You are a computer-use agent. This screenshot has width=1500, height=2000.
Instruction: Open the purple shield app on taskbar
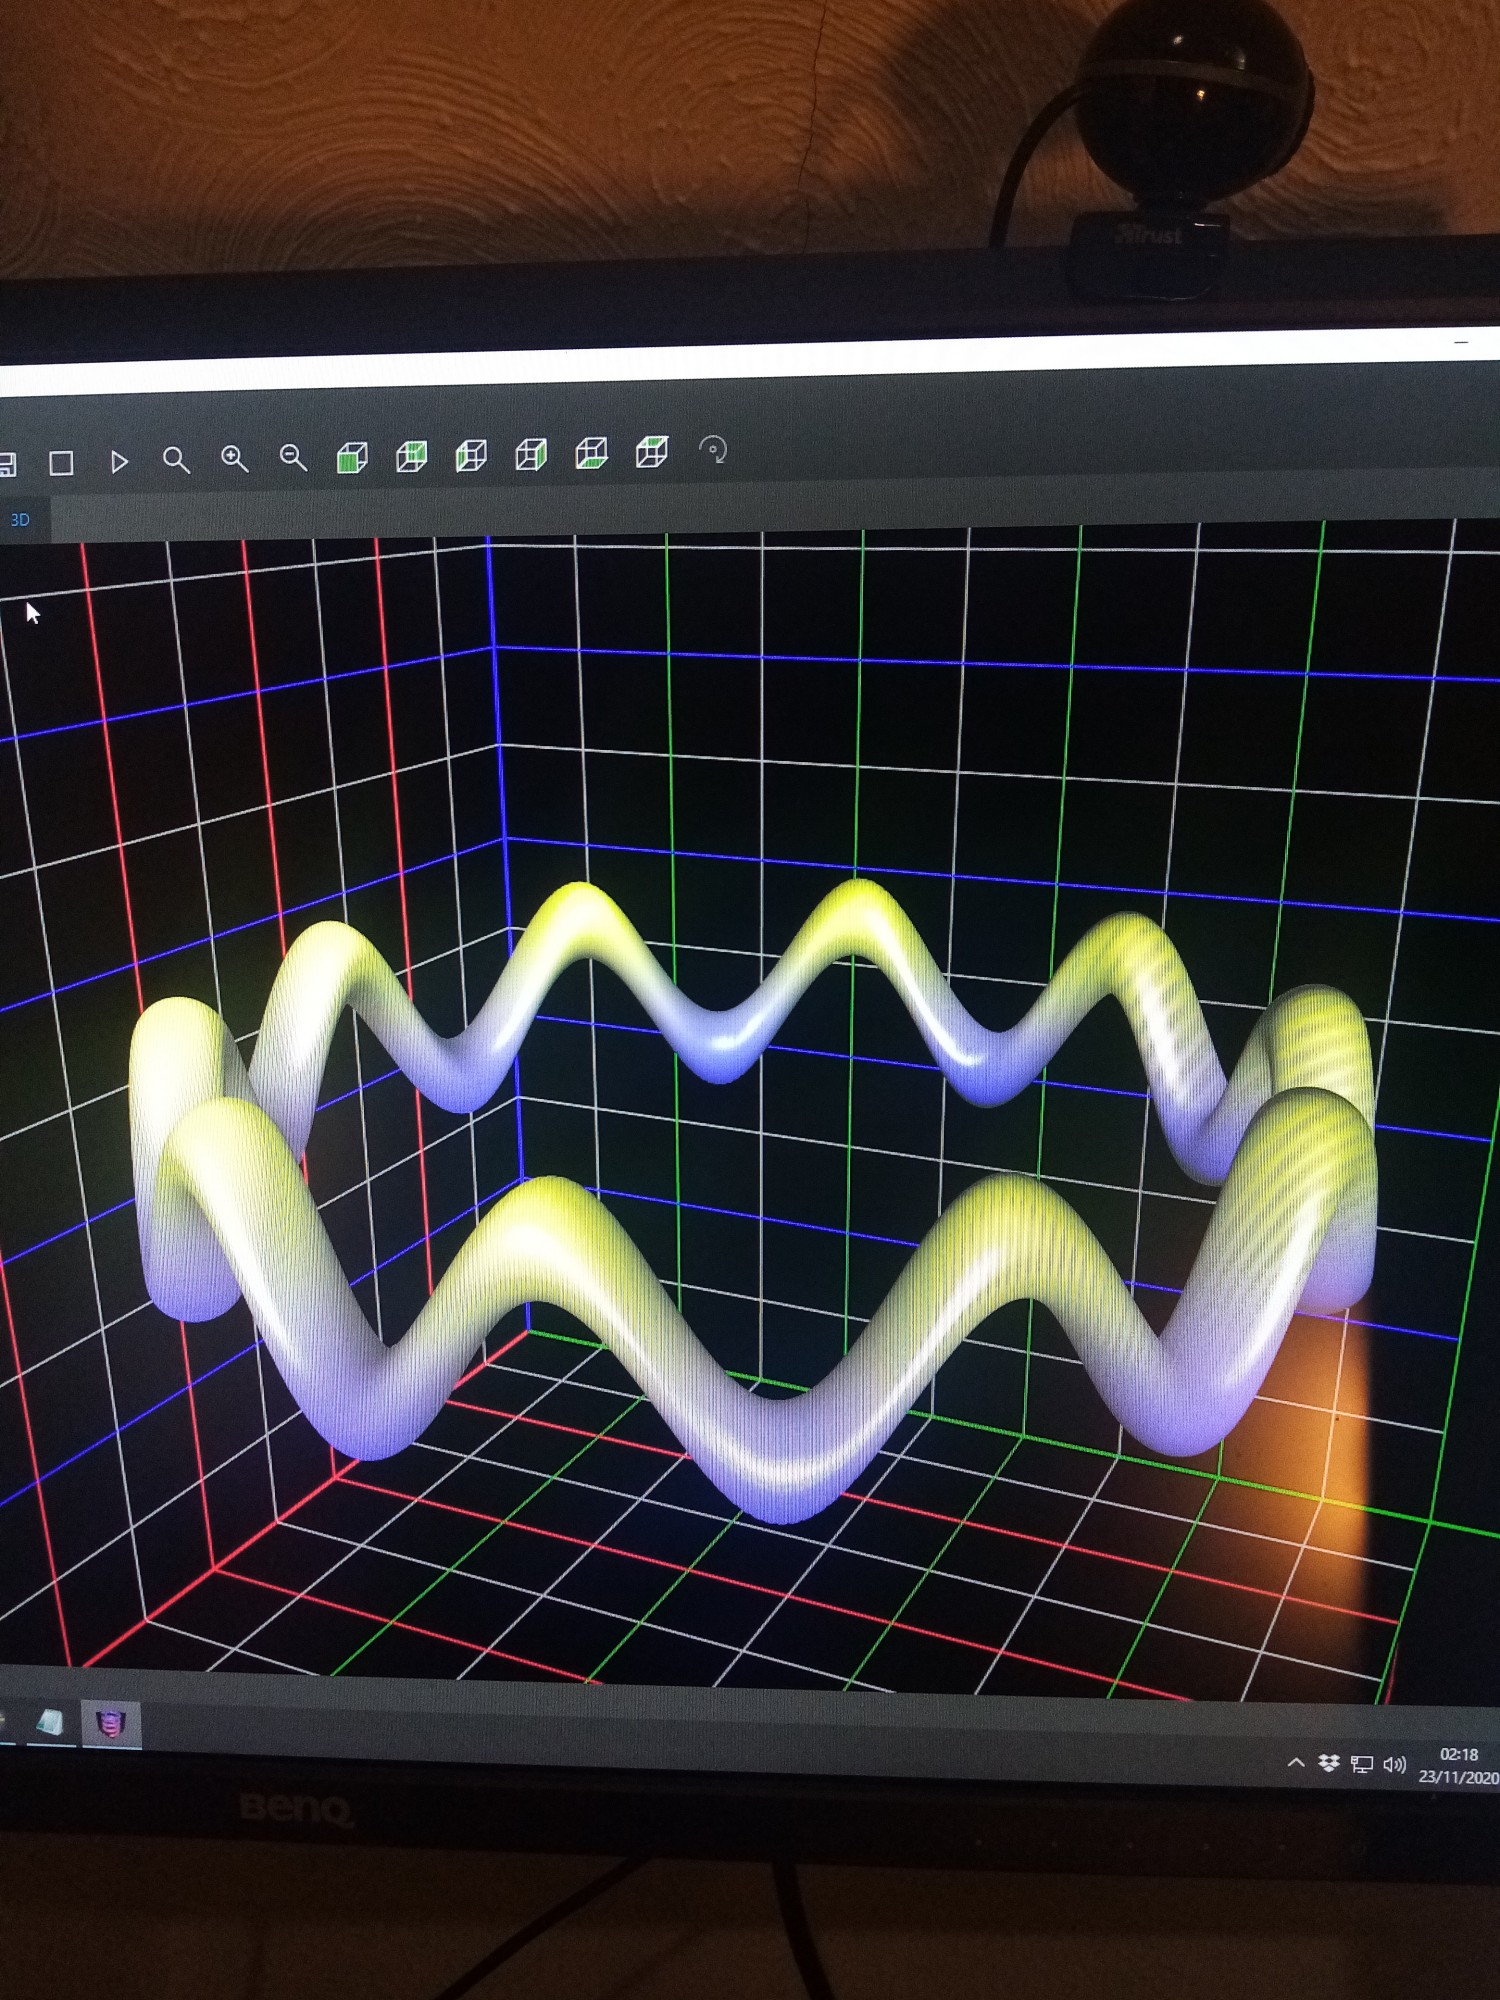click(111, 1724)
